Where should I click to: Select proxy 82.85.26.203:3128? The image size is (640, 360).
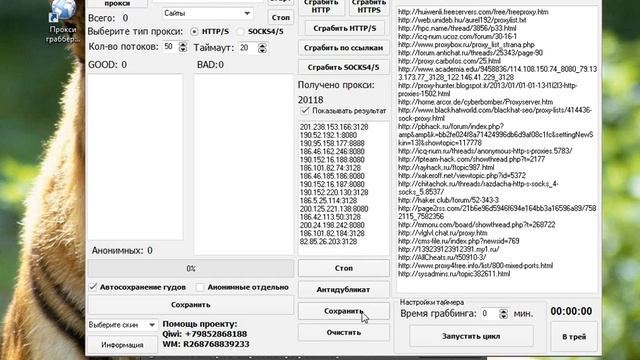[x=328, y=242]
